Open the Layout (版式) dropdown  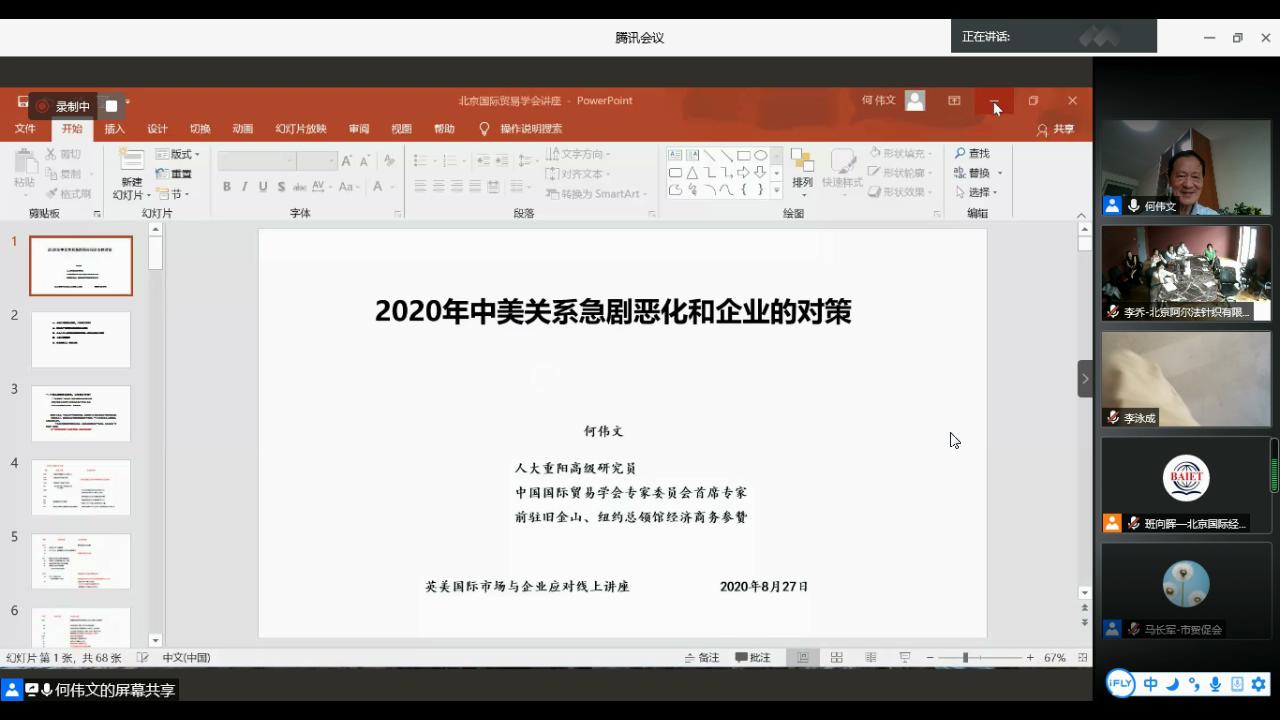(x=178, y=154)
